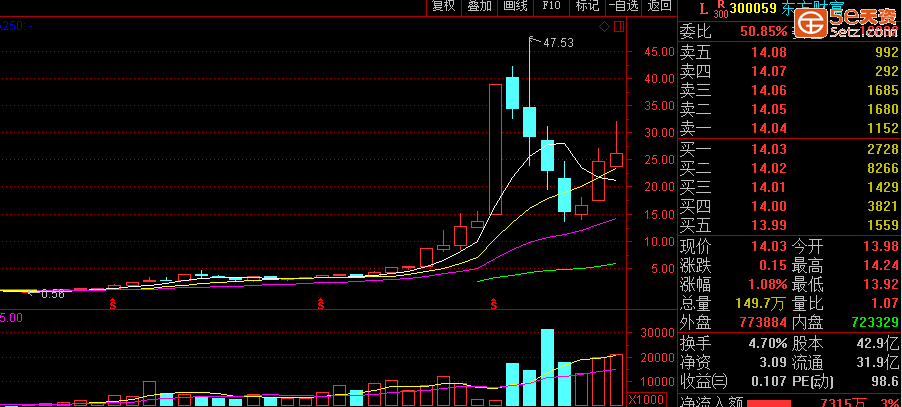Click the 返回 back button
This screenshot has width=902, height=407.
coord(659,6)
